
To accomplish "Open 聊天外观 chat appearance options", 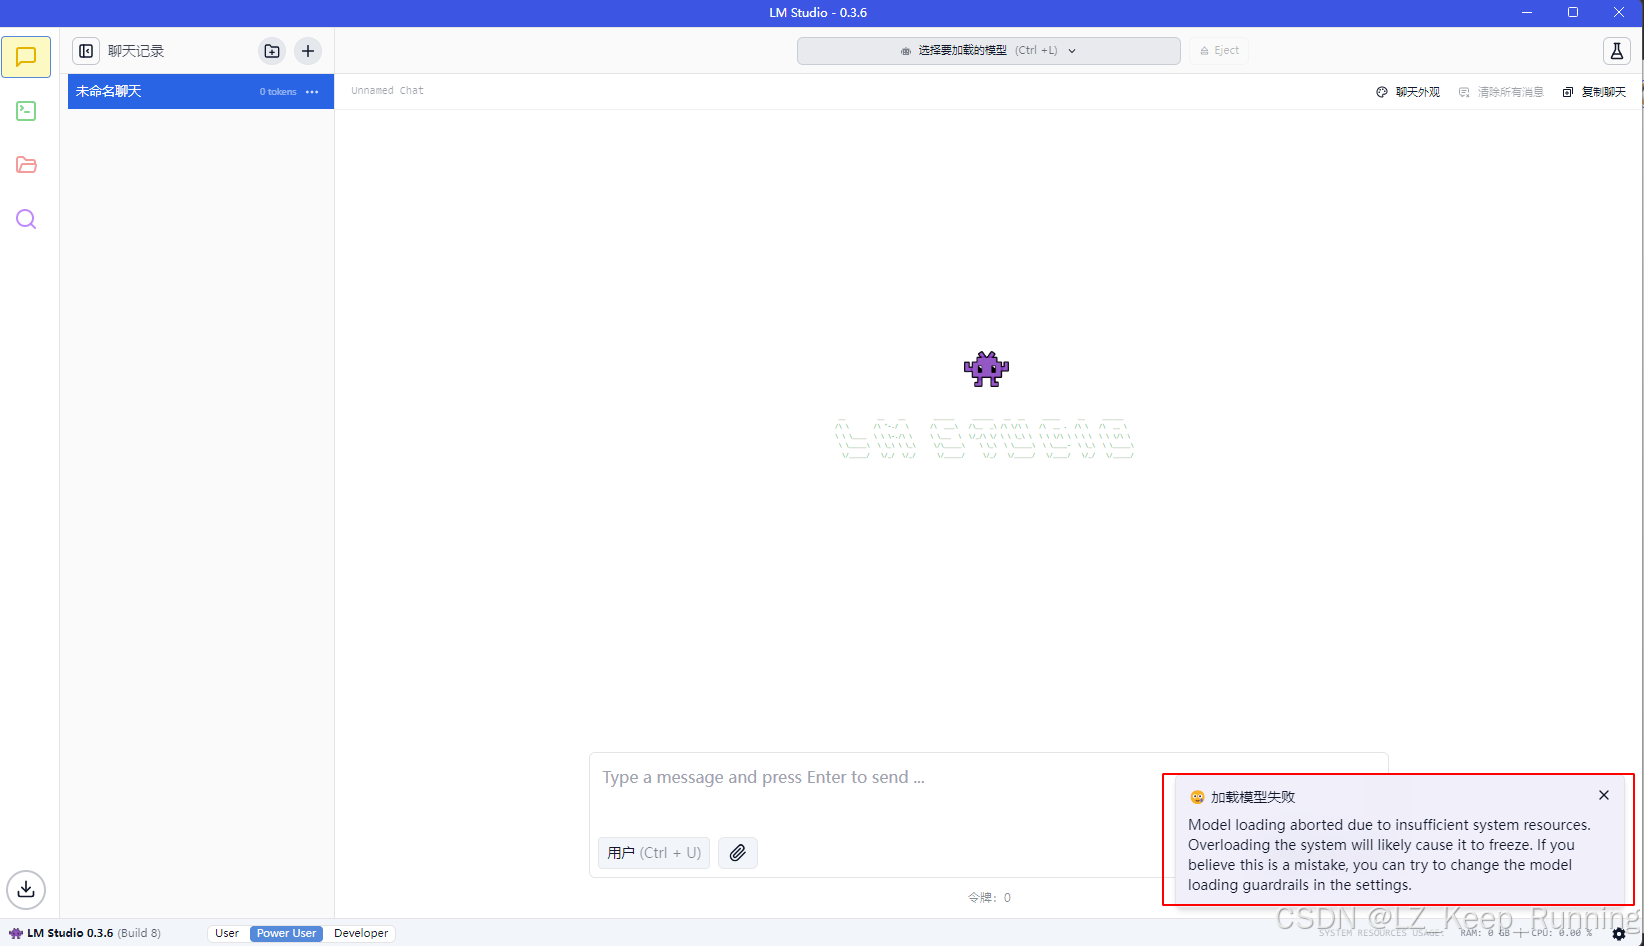I will point(1408,92).
